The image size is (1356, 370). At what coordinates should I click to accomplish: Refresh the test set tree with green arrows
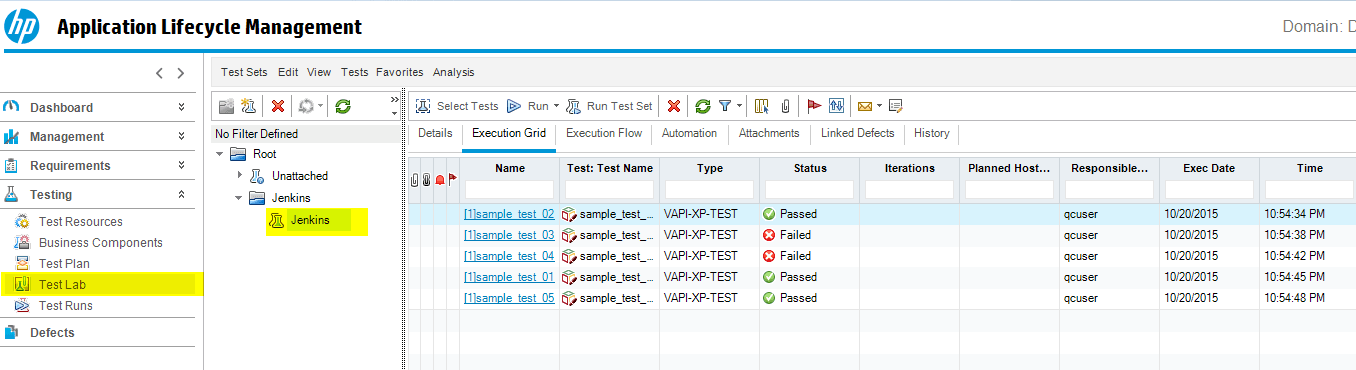pyautogui.click(x=343, y=106)
